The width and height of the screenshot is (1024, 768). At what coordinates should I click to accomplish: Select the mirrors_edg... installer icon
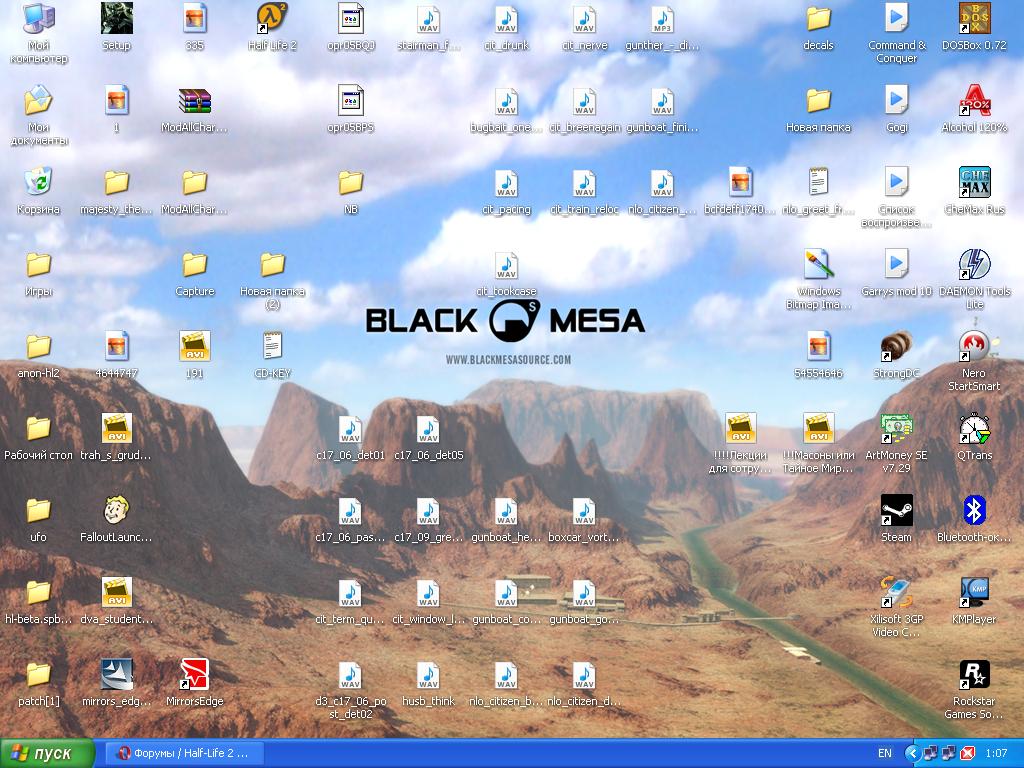116,674
